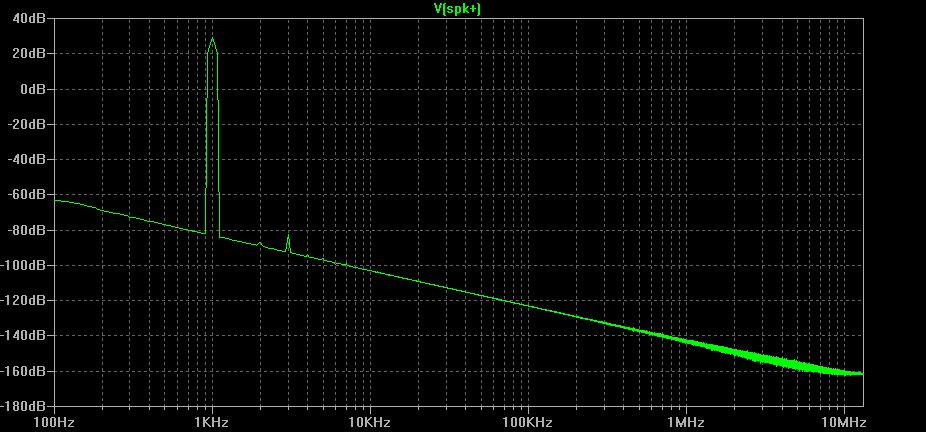Click the 0dB axis label

pos(31,89)
